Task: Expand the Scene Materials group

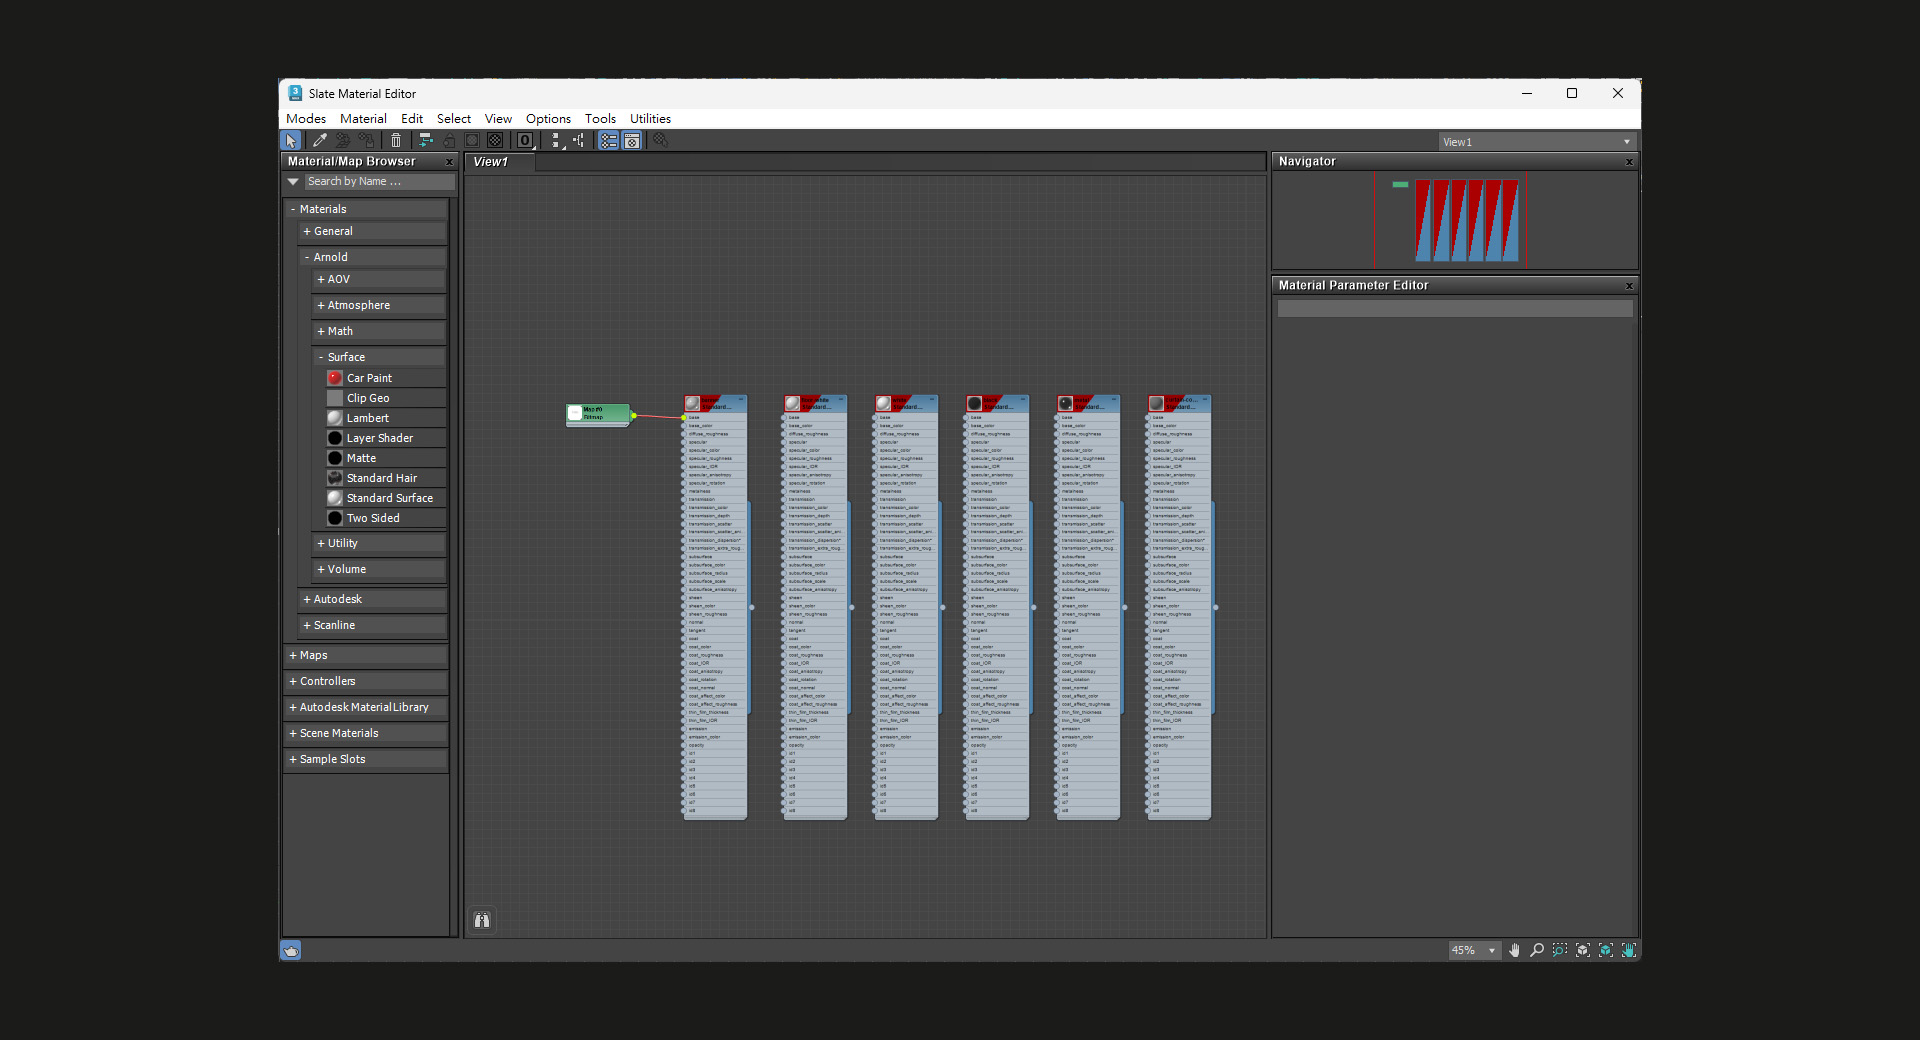Action: [293, 733]
